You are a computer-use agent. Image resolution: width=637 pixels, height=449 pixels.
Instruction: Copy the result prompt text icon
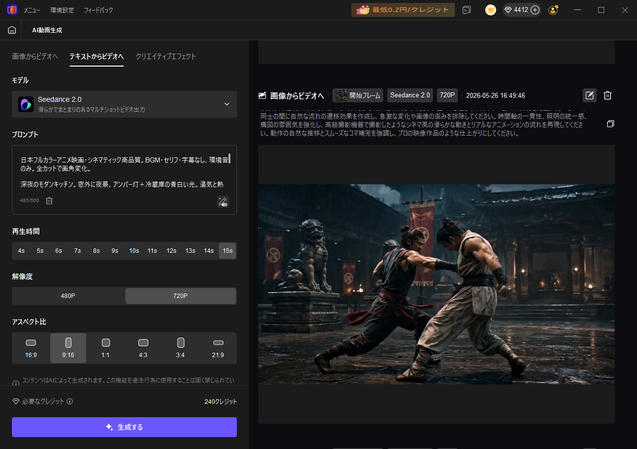[x=610, y=124]
